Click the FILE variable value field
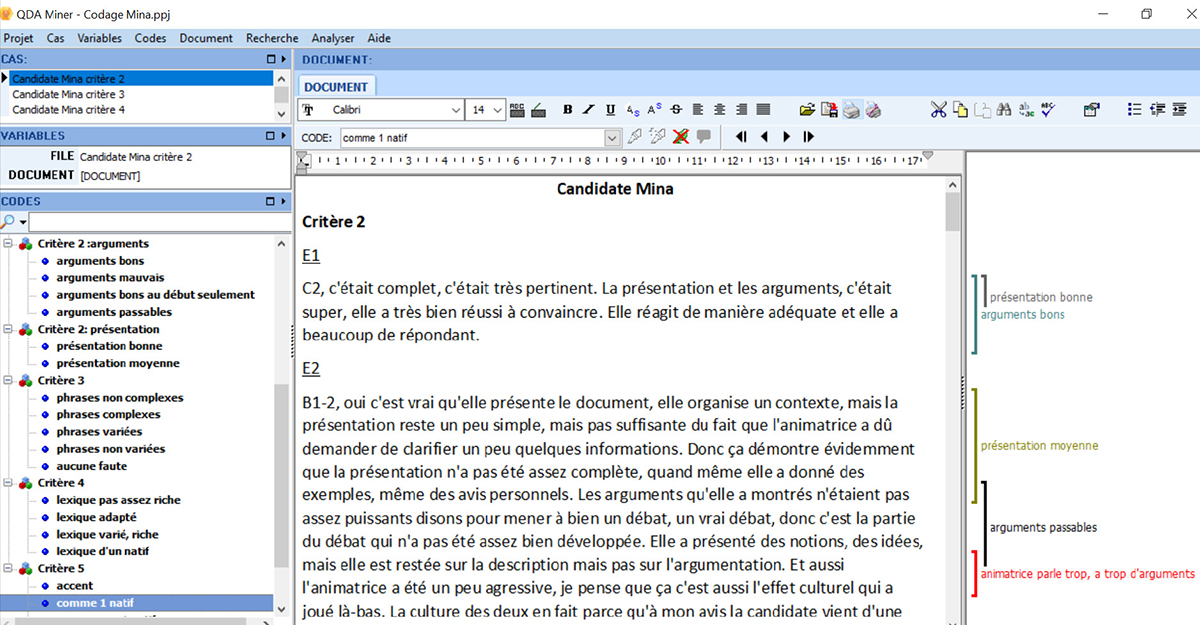 pos(183,157)
